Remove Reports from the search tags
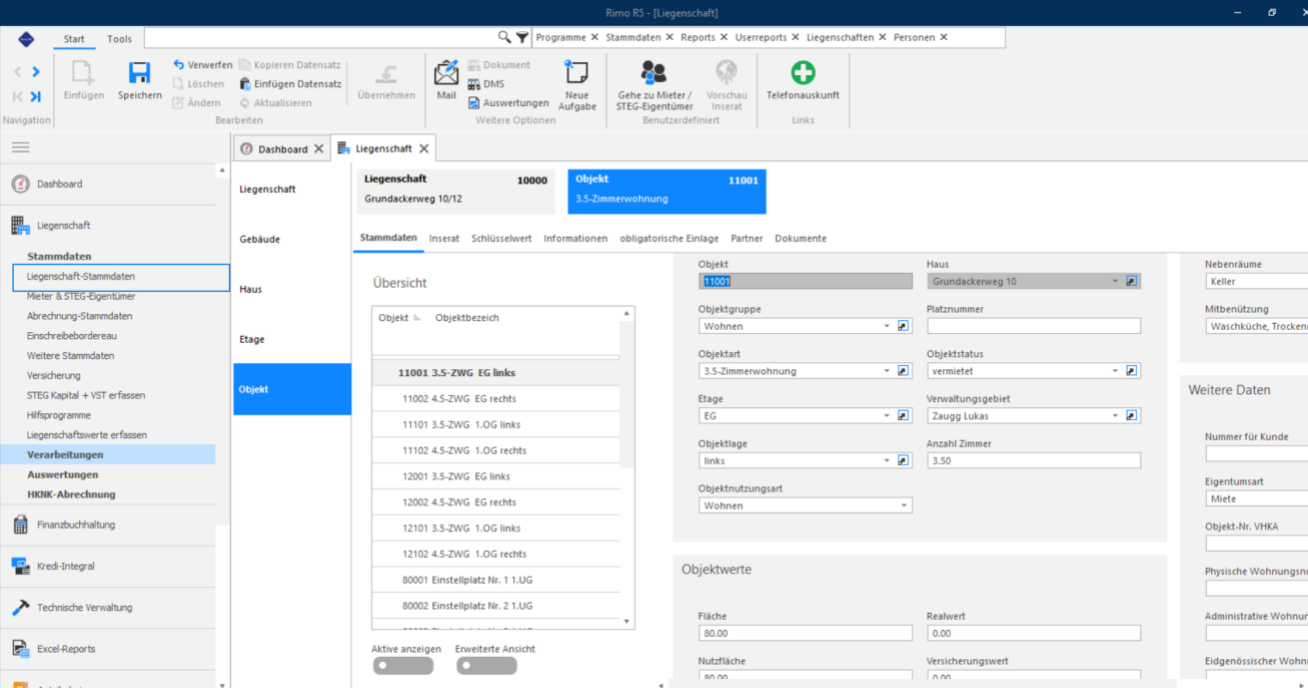Image resolution: width=1308 pixels, height=688 pixels. 725,37
